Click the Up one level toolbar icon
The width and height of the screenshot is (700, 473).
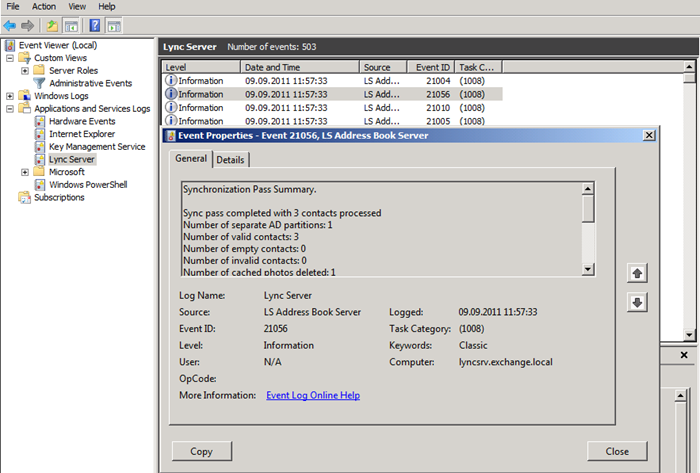(x=52, y=26)
